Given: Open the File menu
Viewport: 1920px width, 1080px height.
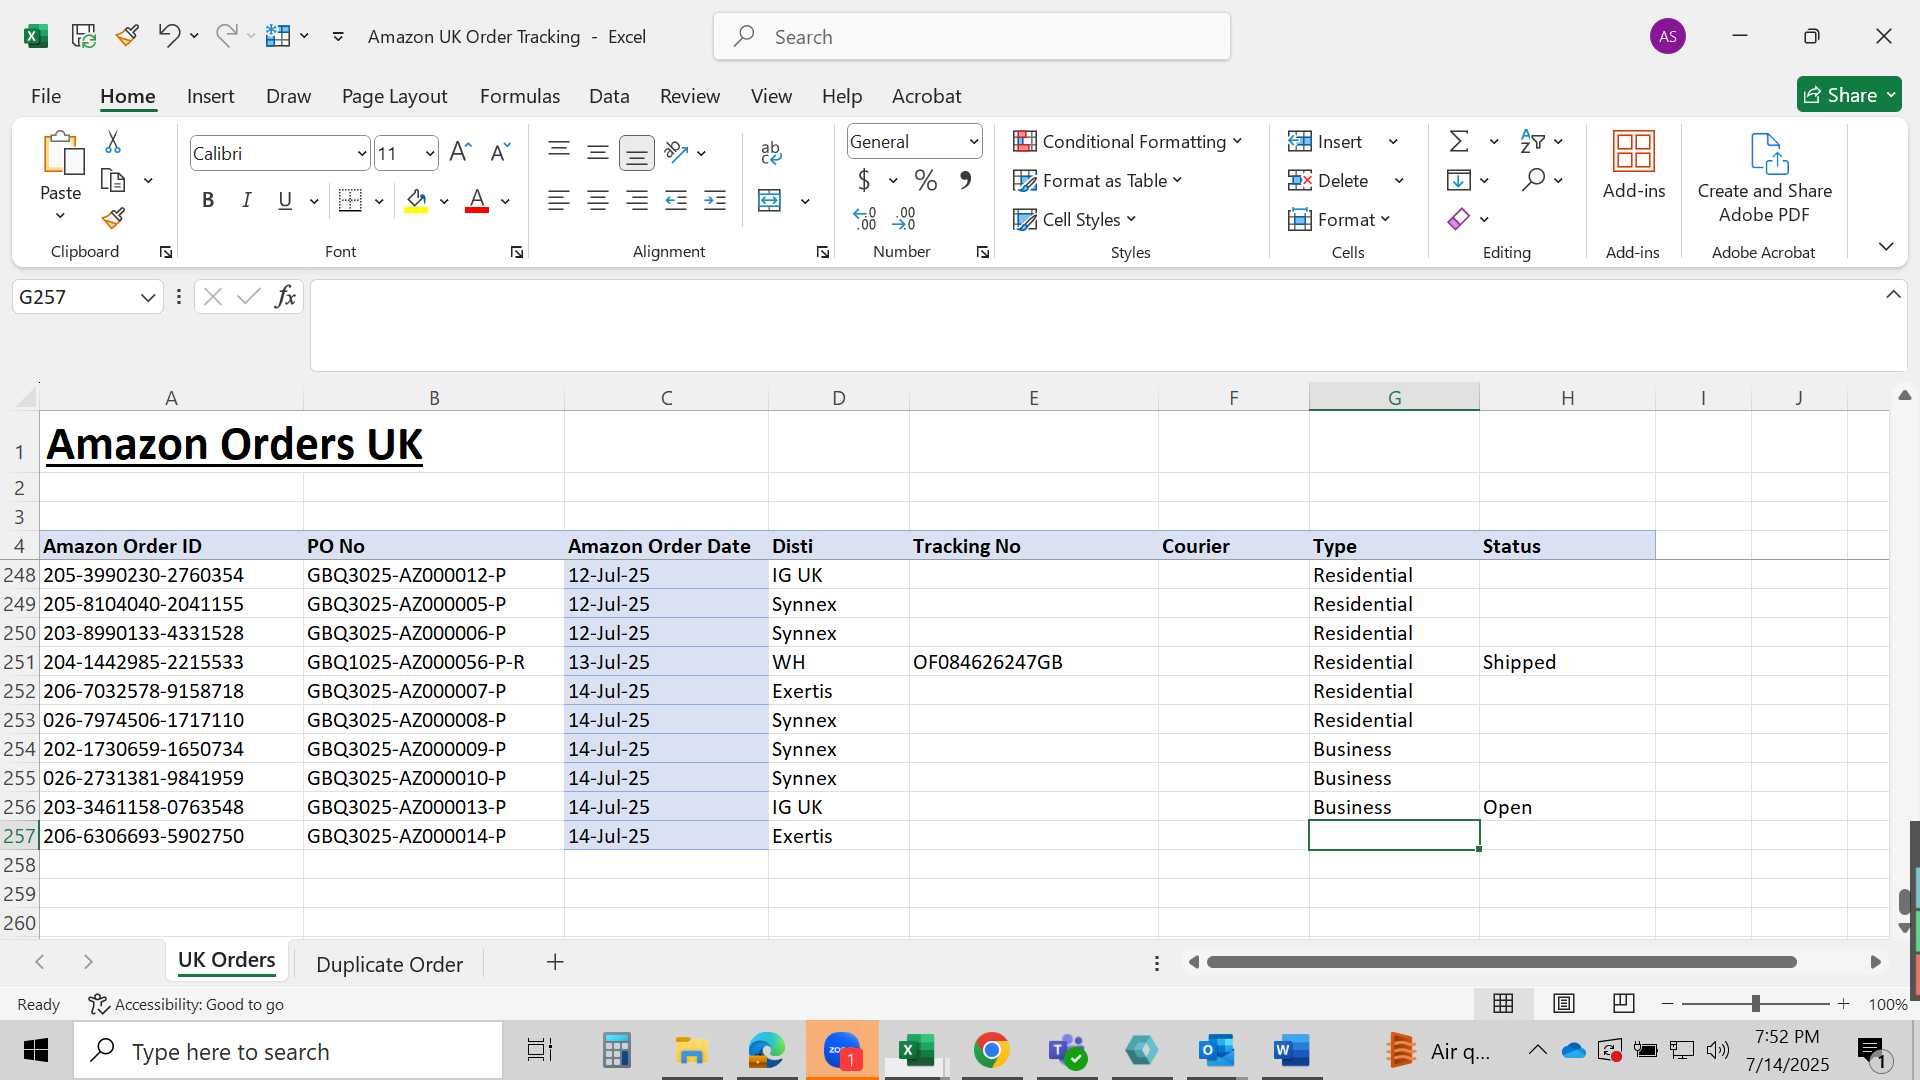Looking at the screenshot, I should tap(46, 96).
